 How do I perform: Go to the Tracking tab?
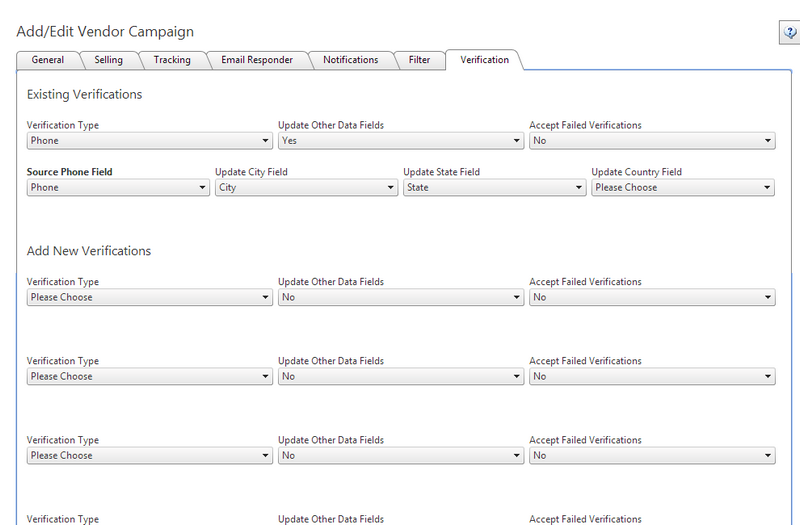tap(172, 60)
